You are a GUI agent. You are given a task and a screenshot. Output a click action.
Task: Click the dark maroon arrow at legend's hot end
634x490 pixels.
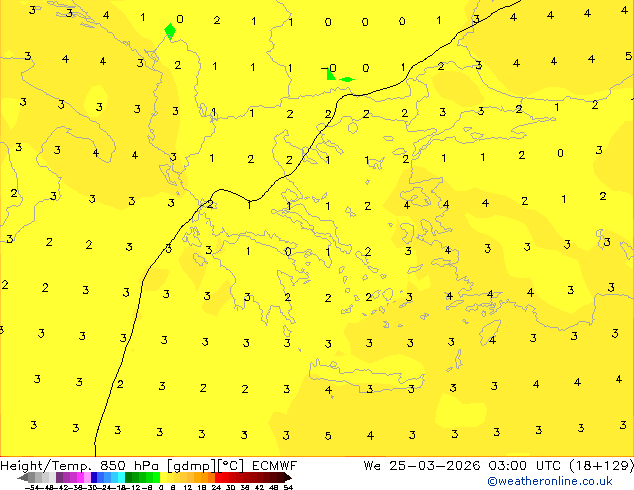(287, 478)
